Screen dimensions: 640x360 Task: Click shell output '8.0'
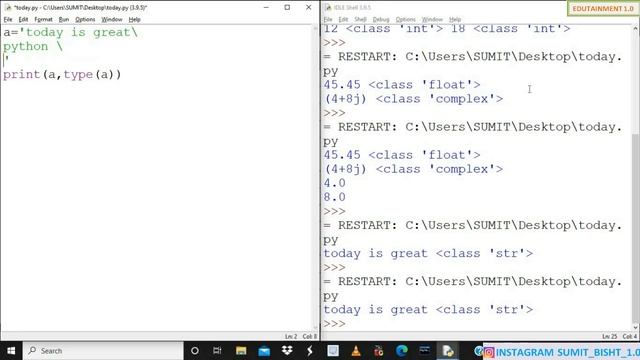(x=334, y=197)
